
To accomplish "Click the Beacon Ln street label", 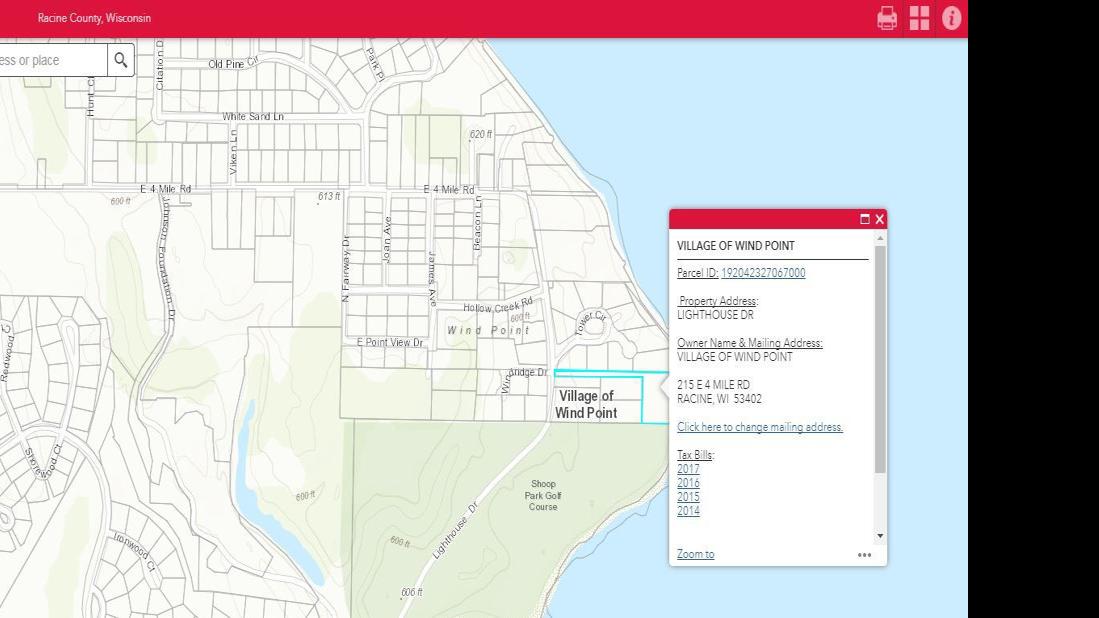I will (477, 223).
